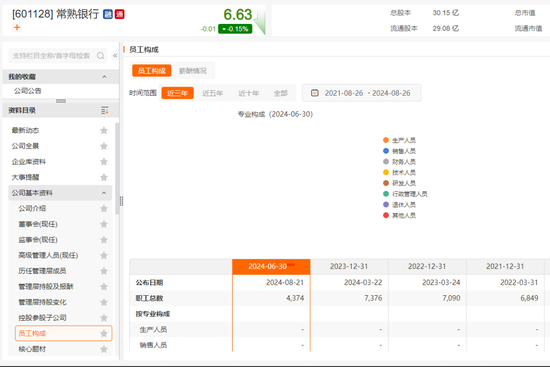
Task: Select the 2024-06-30 column header
Action: (271, 267)
